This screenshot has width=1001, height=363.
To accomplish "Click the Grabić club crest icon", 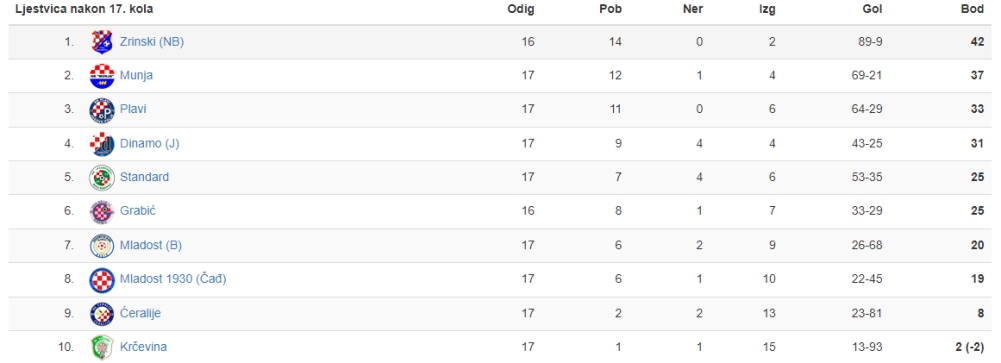I will click(x=102, y=211).
